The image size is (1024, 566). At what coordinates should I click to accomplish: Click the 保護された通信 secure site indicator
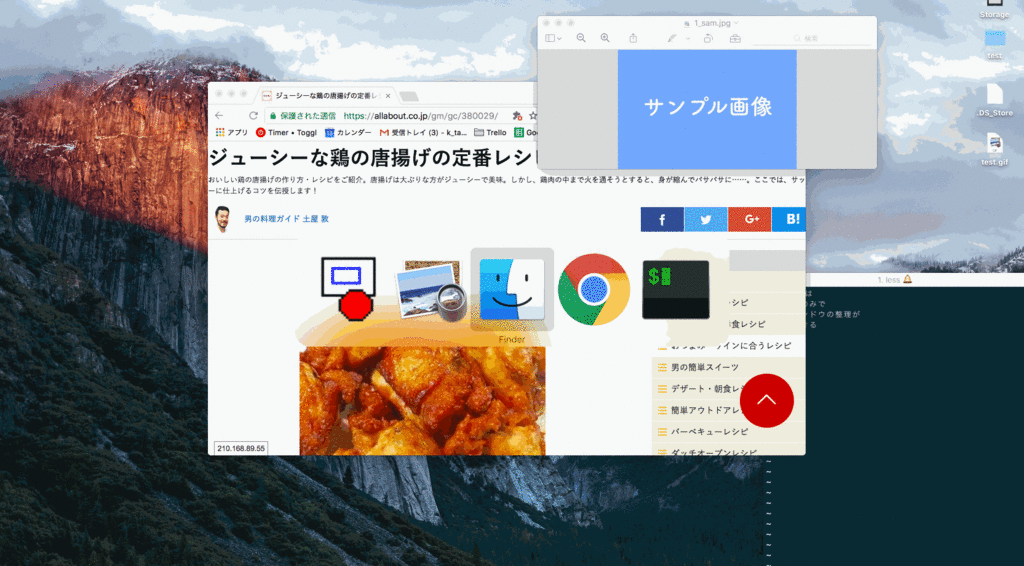click(302, 116)
